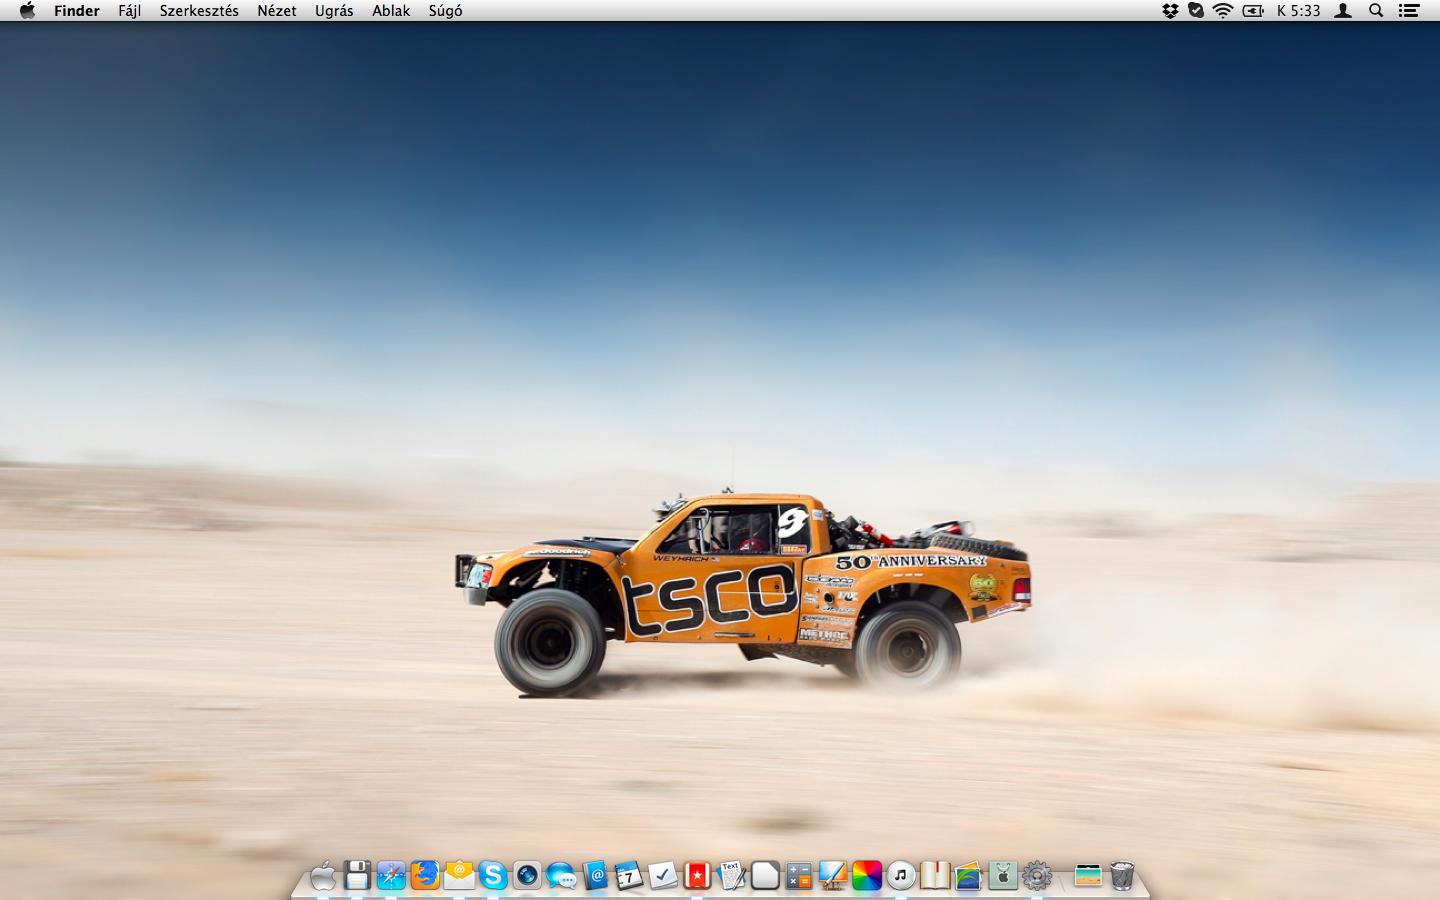Open the Trash in the Dock
Image resolution: width=1440 pixels, height=900 pixels.
pyautogui.click(x=1122, y=876)
